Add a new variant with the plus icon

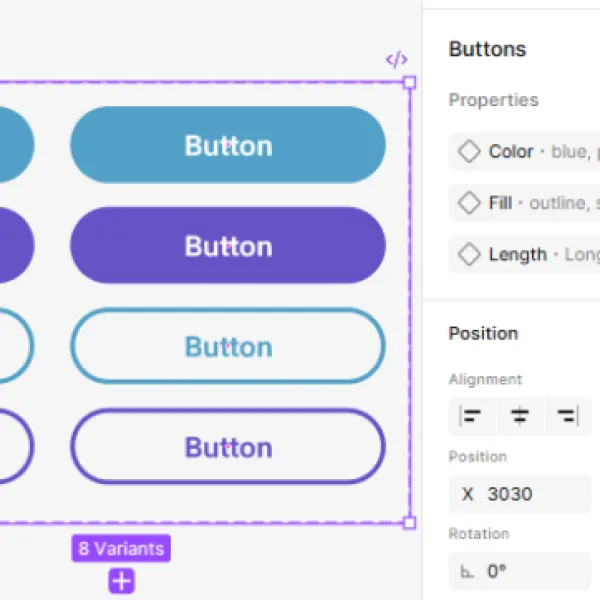click(121, 581)
